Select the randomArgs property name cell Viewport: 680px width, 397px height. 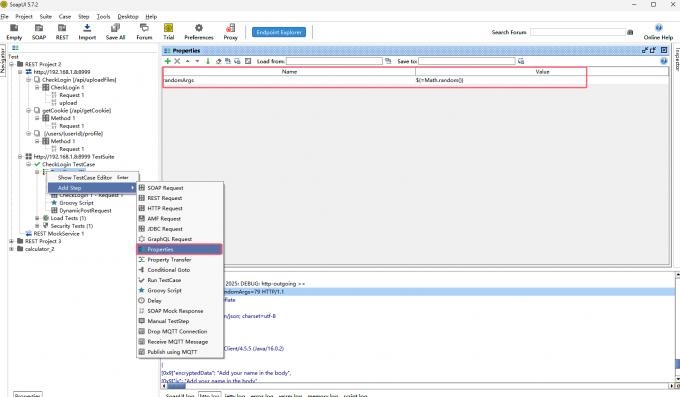[x=289, y=80]
